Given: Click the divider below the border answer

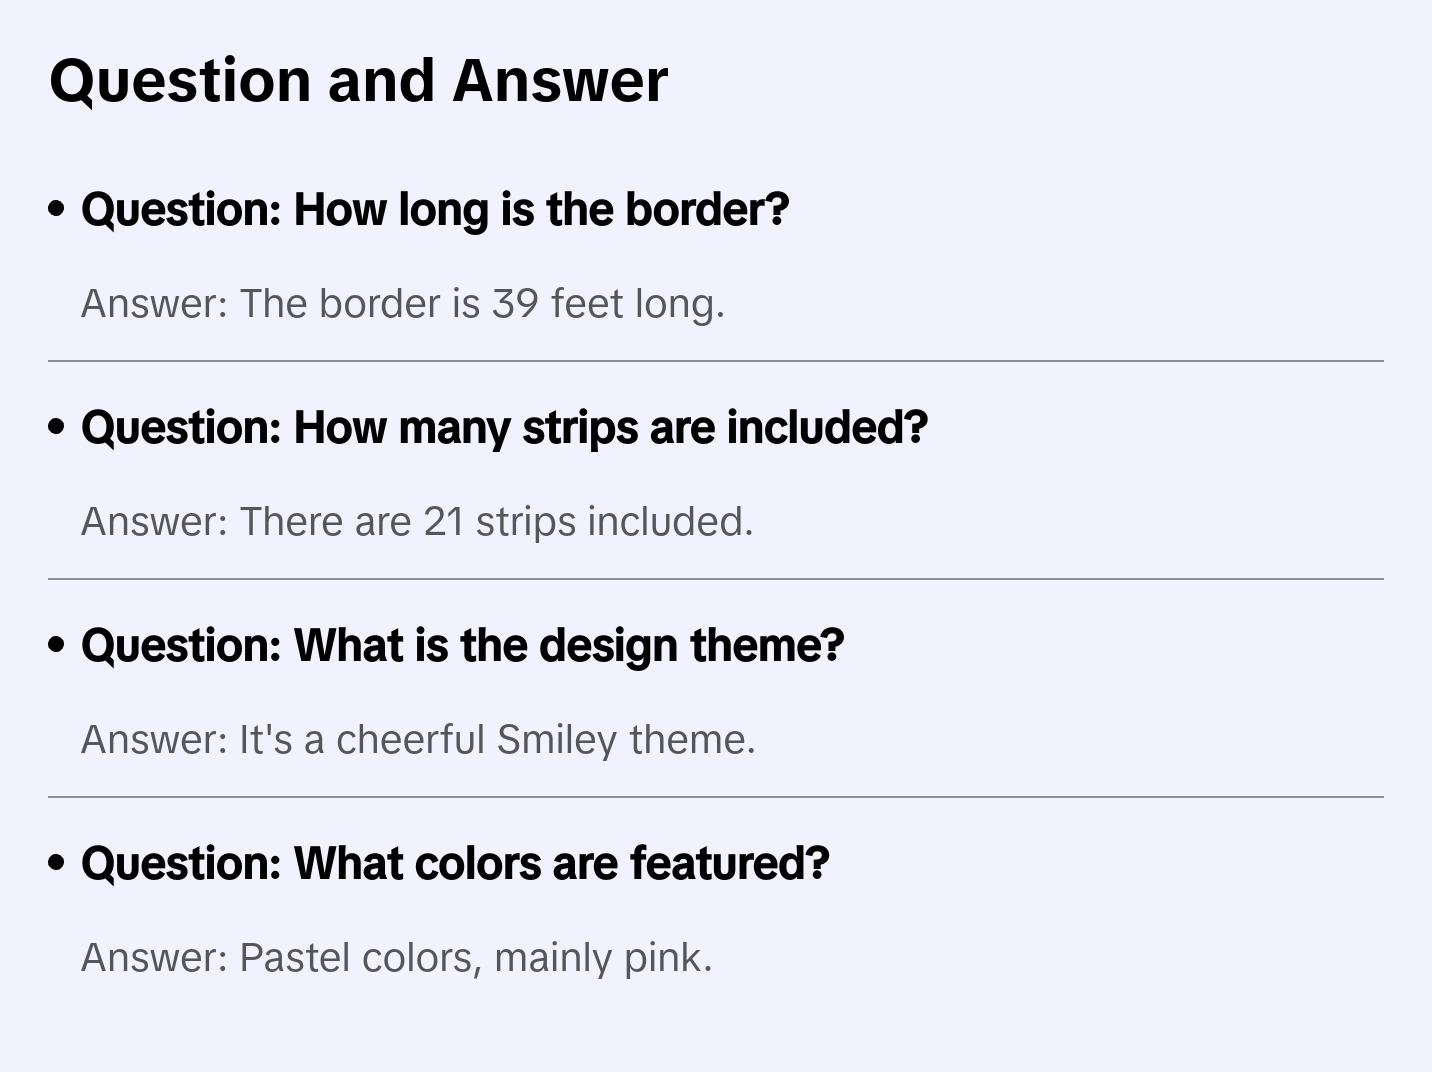Looking at the screenshot, I should (x=716, y=361).
